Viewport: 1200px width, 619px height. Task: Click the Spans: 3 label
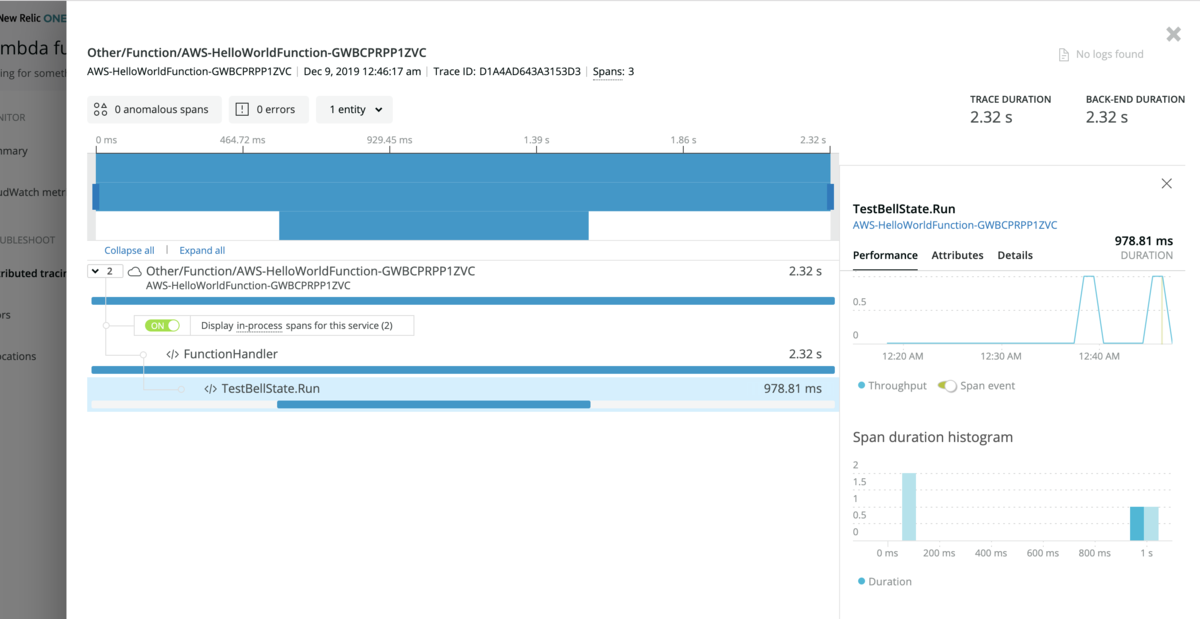pyautogui.click(x=613, y=72)
